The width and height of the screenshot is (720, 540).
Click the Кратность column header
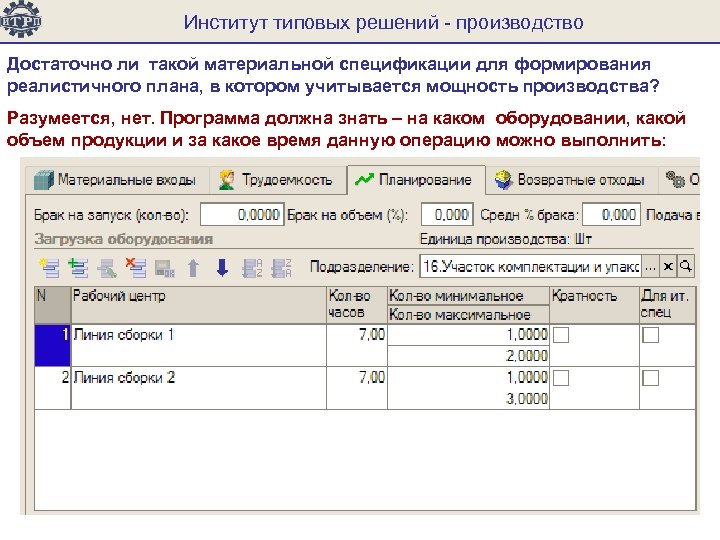pos(594,305)
